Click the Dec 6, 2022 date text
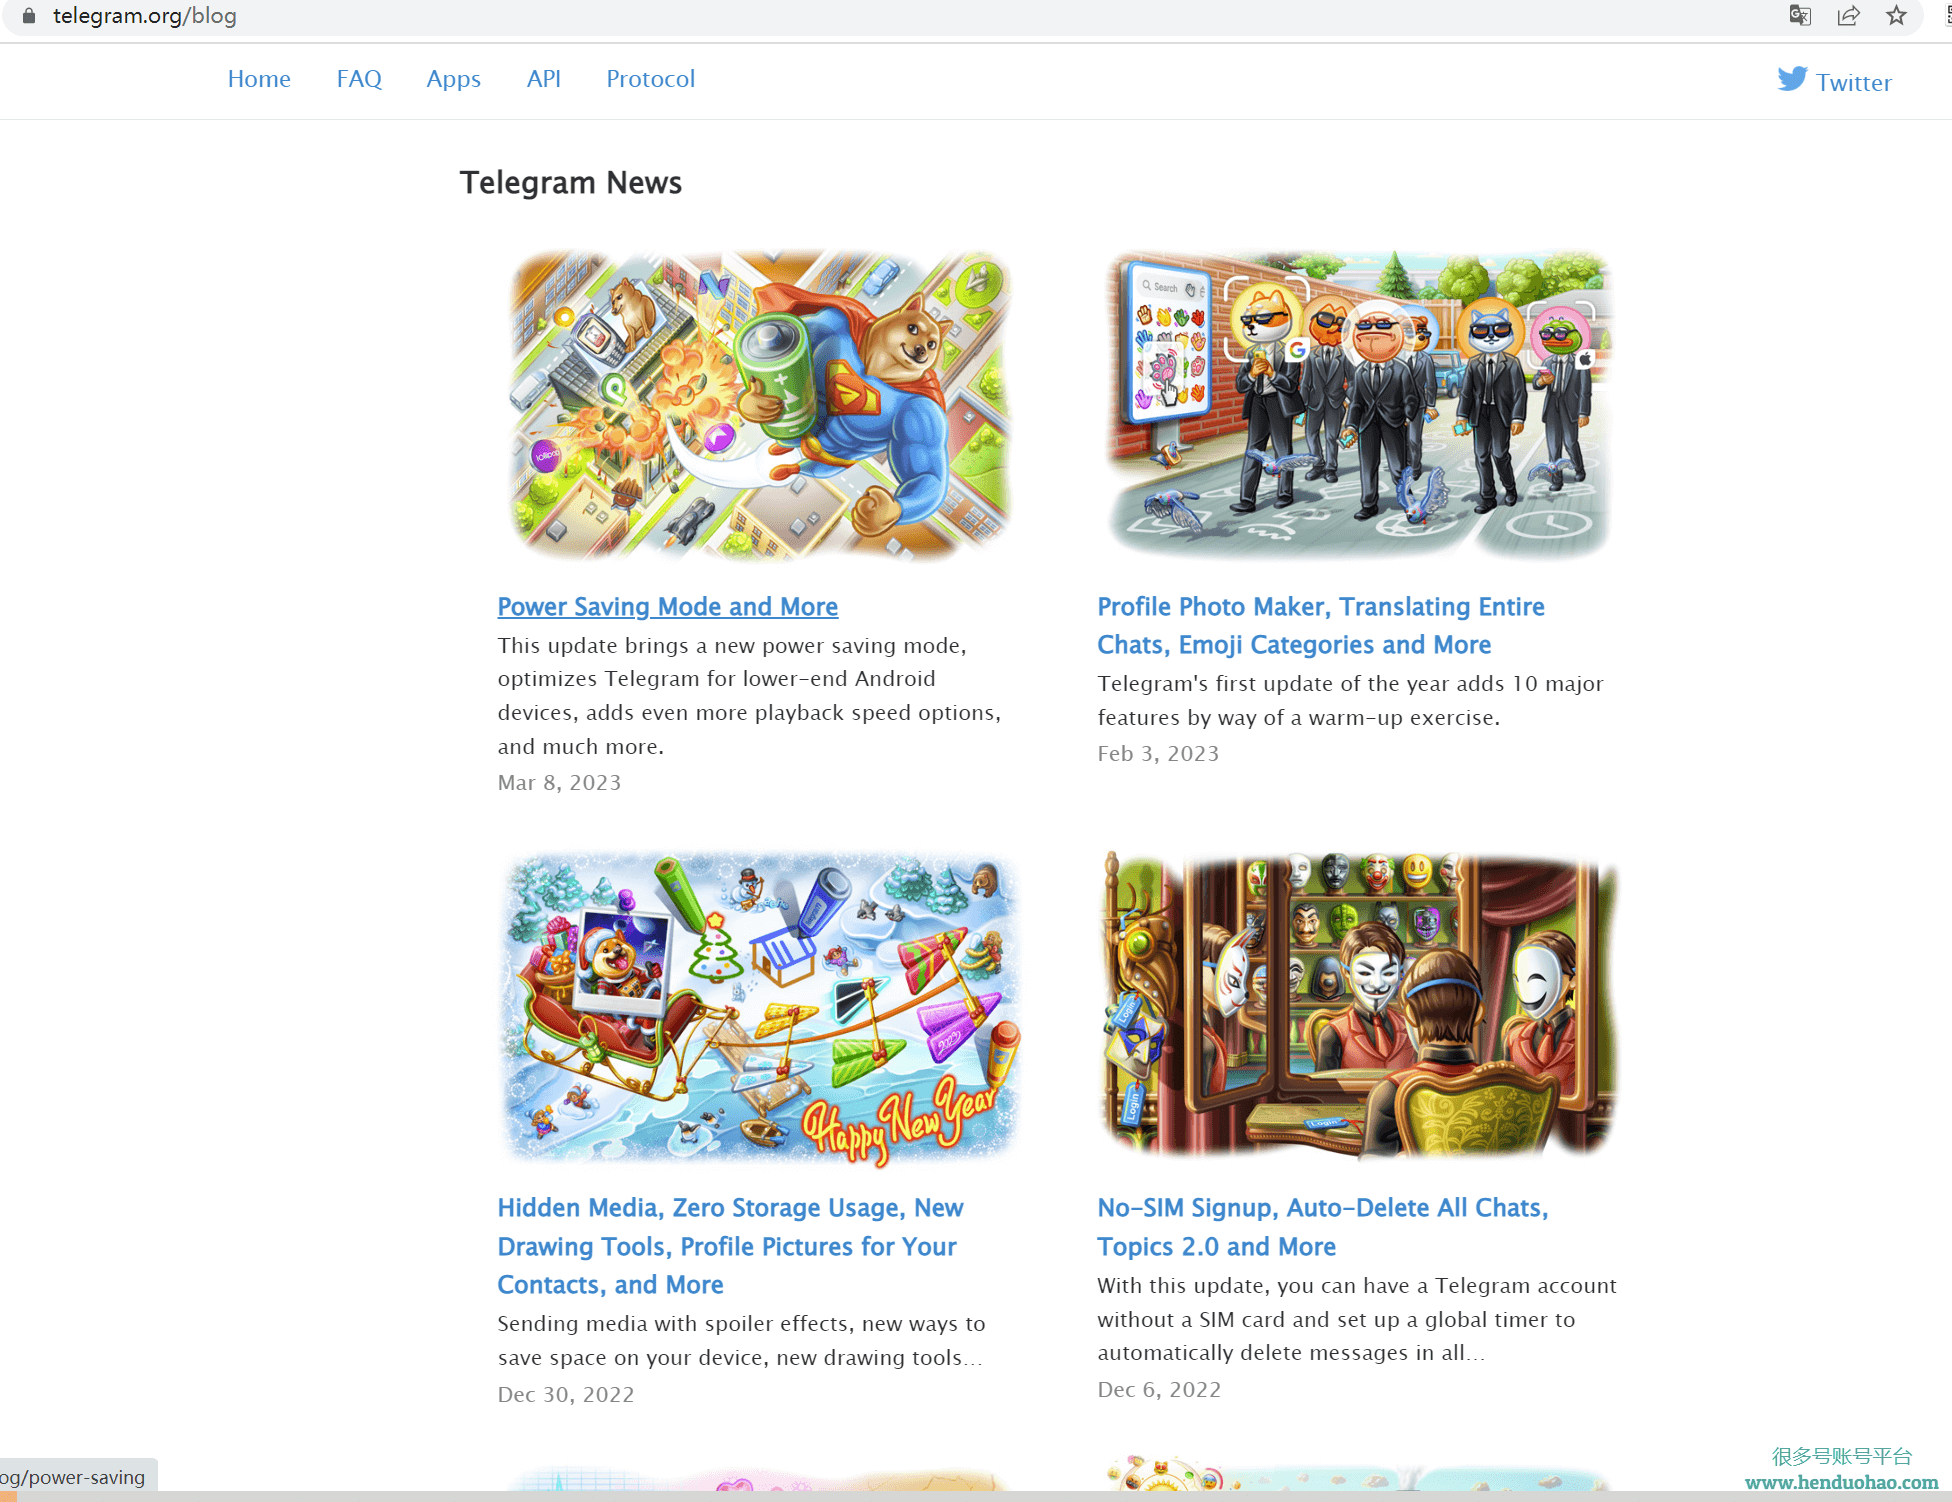Screen dimensions: 1952x1502 click(1159, 1389)
